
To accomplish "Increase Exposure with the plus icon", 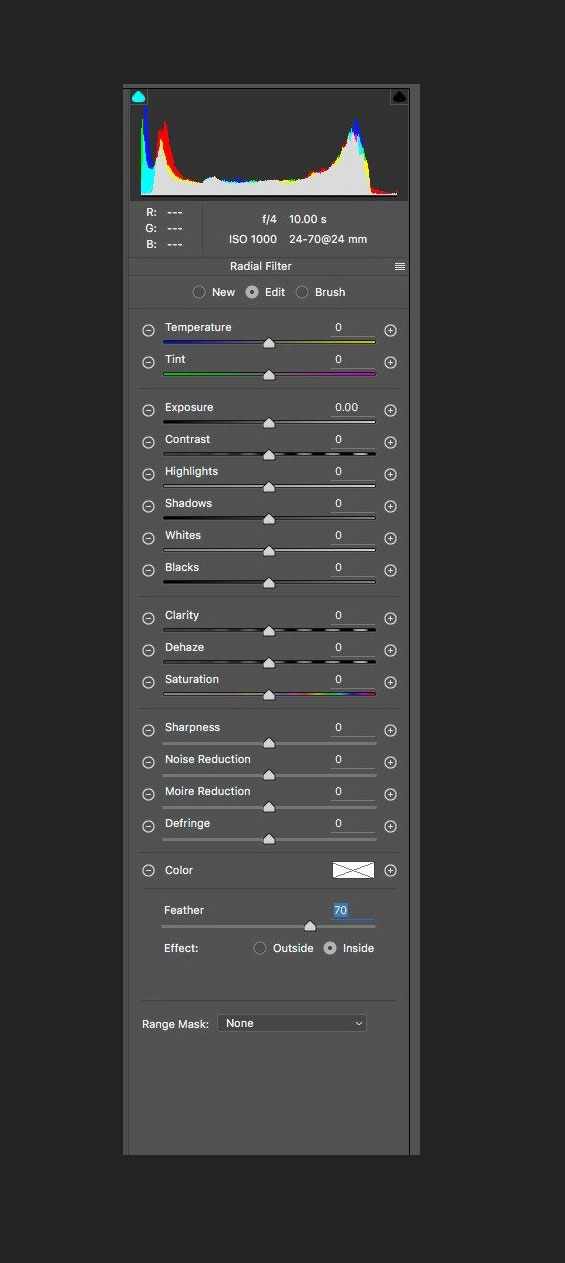I will click(x=391, y=410).
